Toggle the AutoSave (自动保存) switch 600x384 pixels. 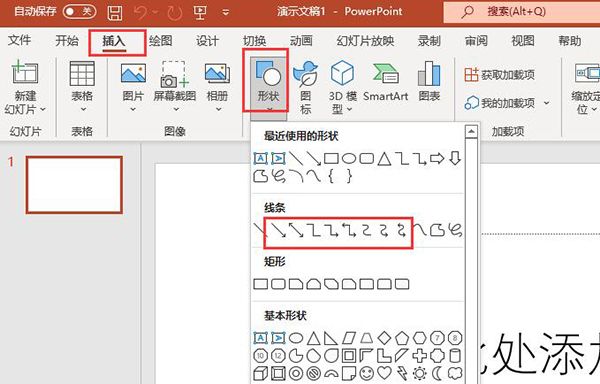pyautogui.click(x=80, y=11)
